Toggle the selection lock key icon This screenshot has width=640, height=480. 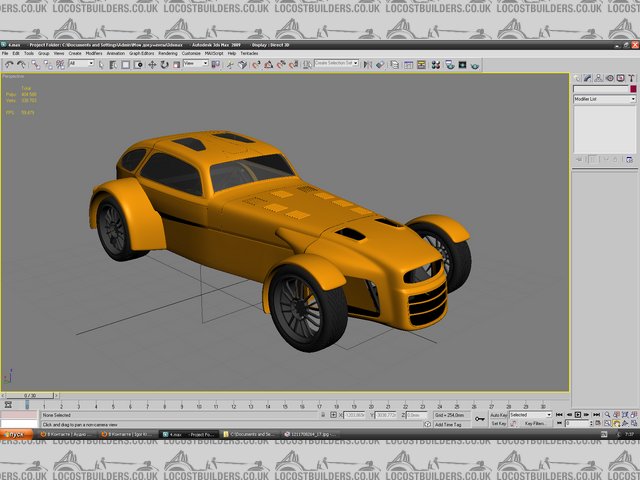[x=481, y=418]
